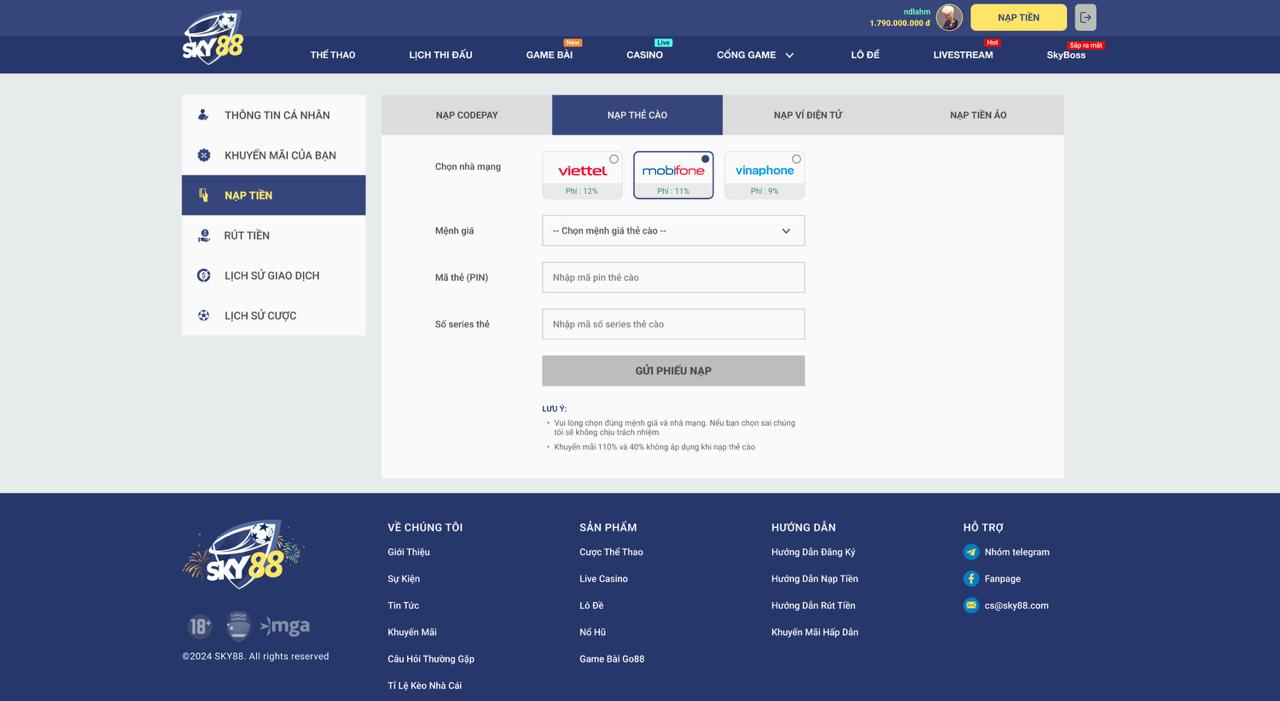Click the card PIN input field
This screenshot has width=1280, height=701.
coord(673,277)
